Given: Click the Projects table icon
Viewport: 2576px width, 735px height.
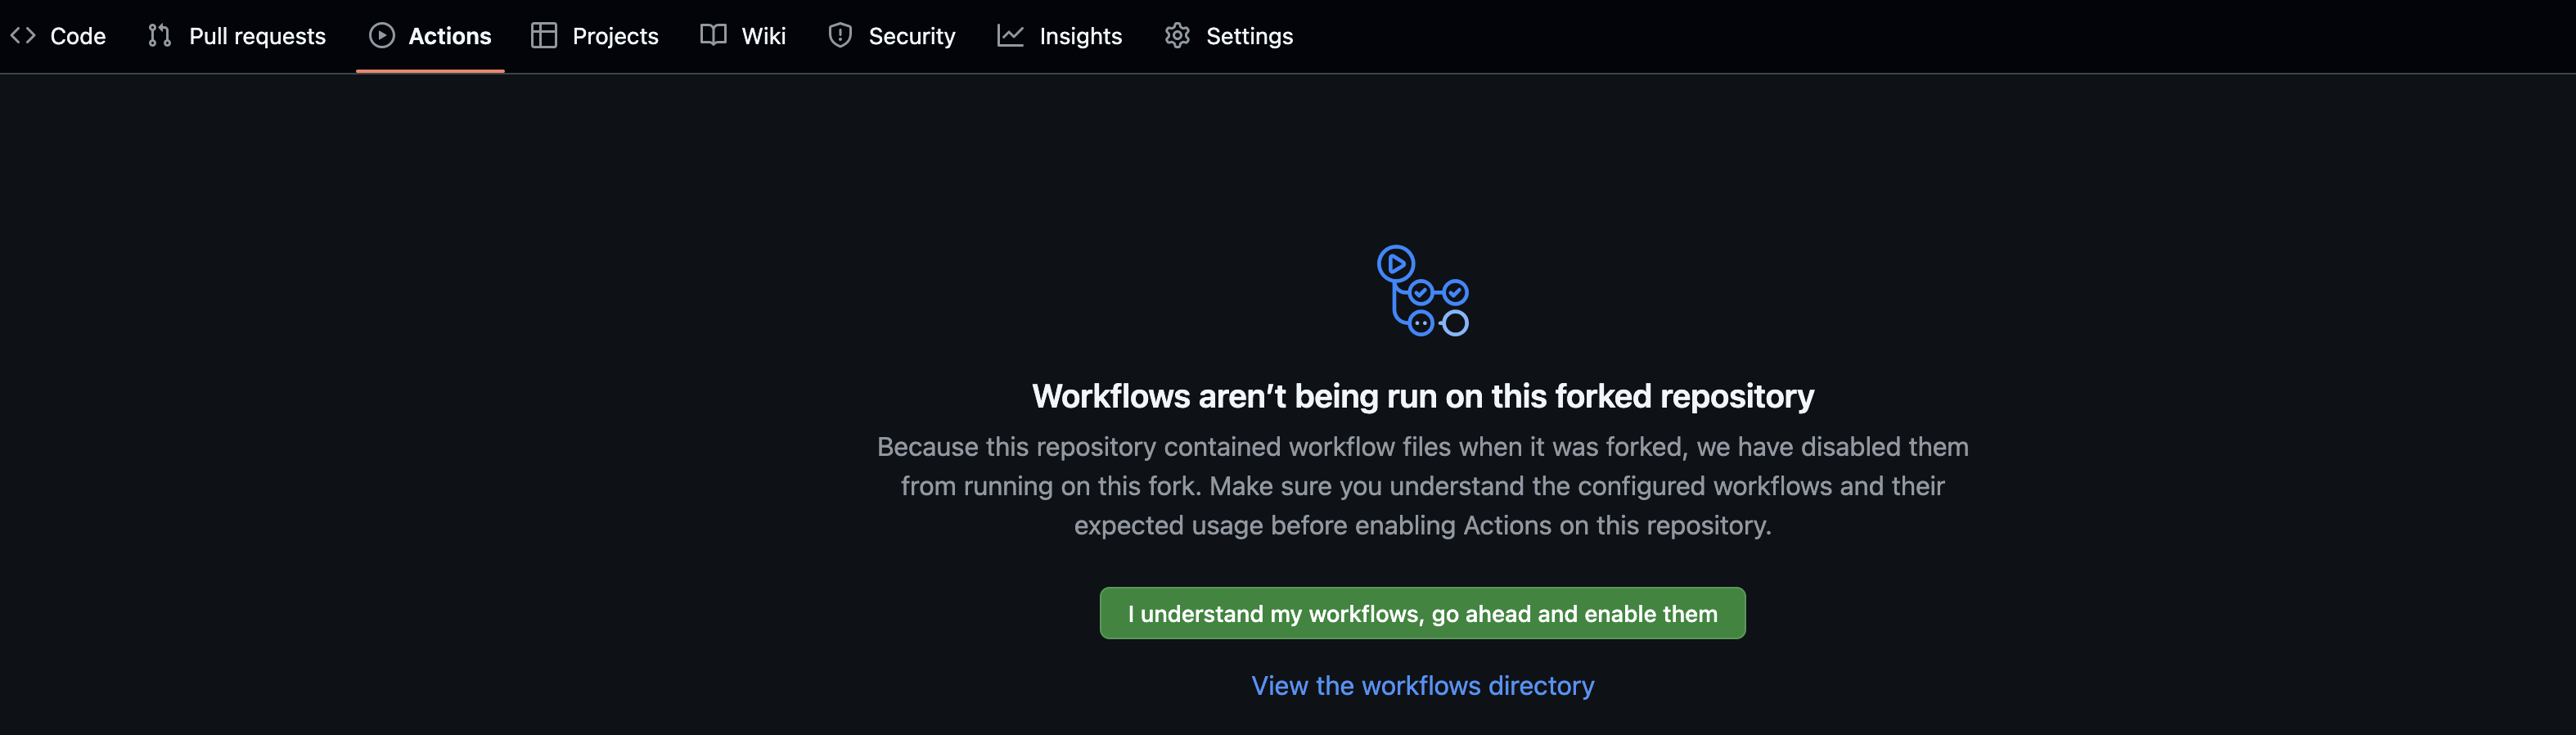Looking at the screenshot, I should pos(544,36).
